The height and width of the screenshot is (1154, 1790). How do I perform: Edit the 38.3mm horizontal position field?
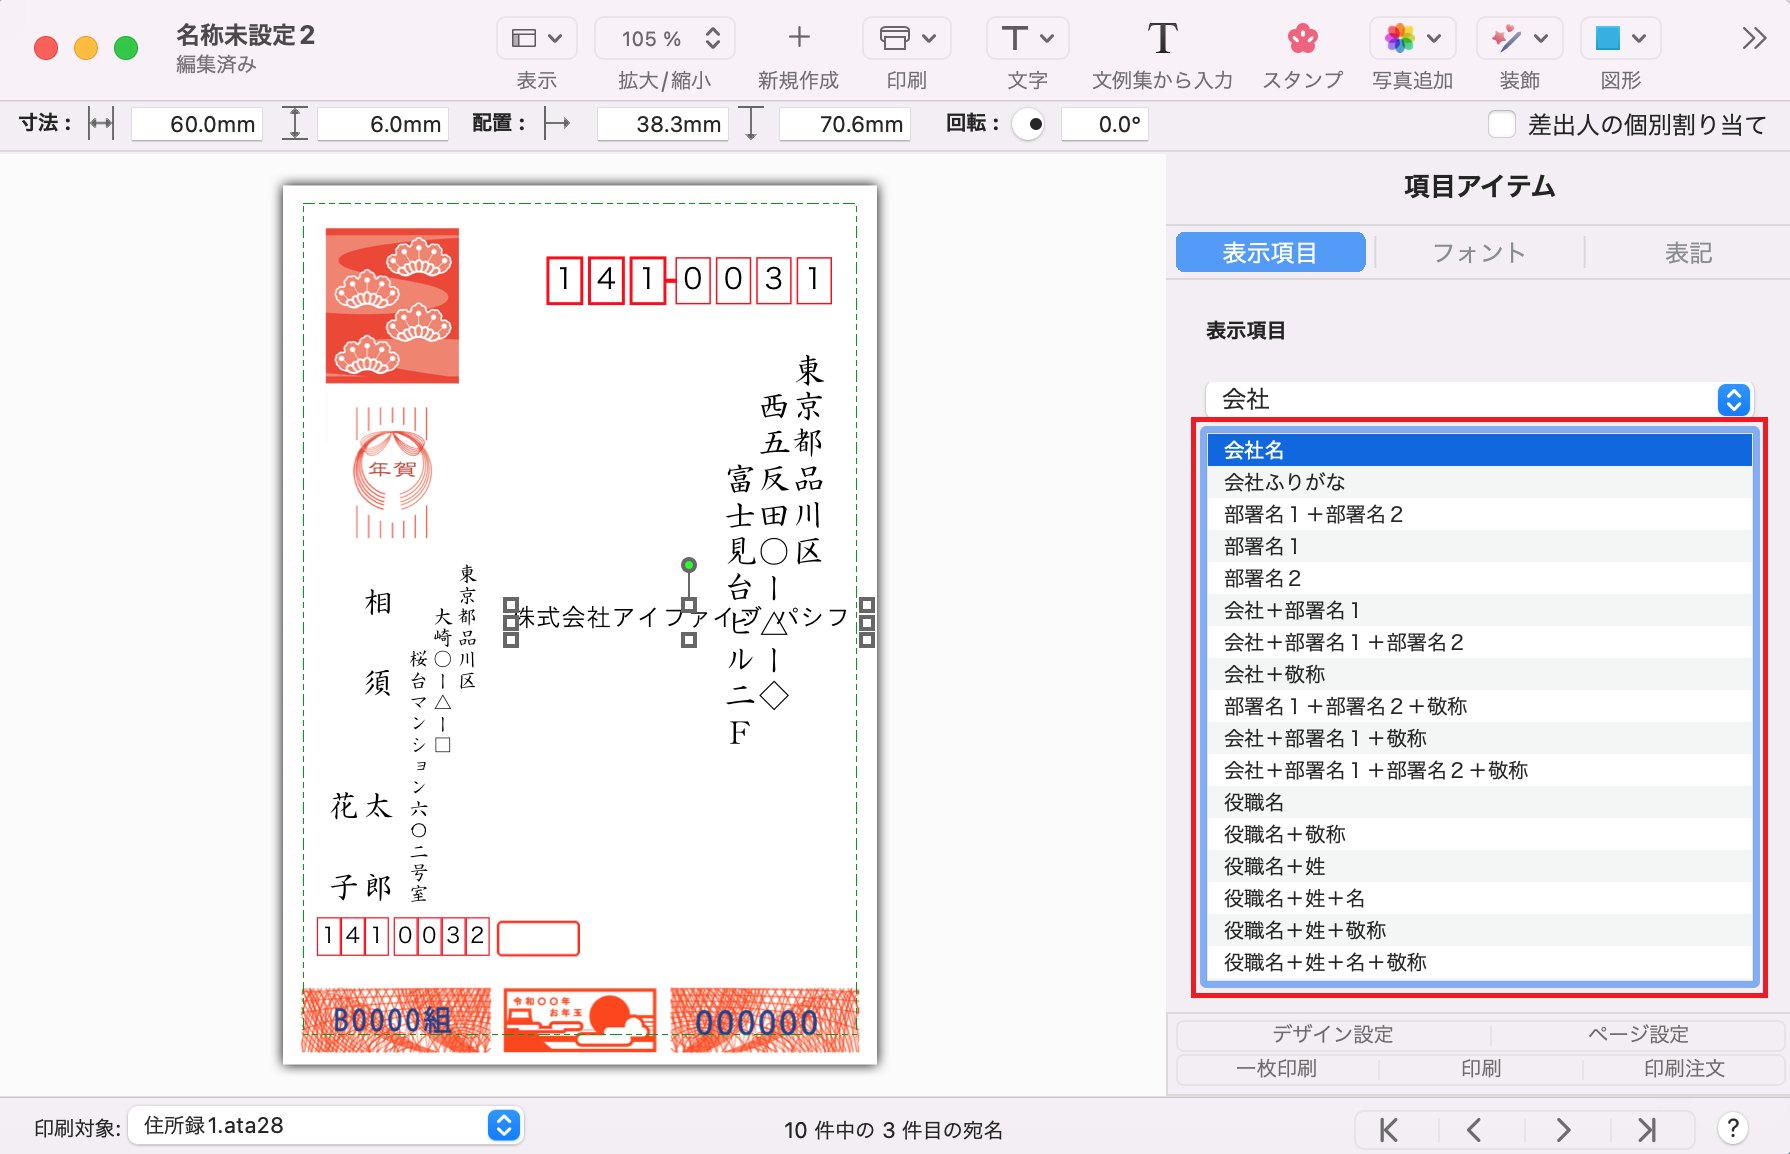click(663, 124)
